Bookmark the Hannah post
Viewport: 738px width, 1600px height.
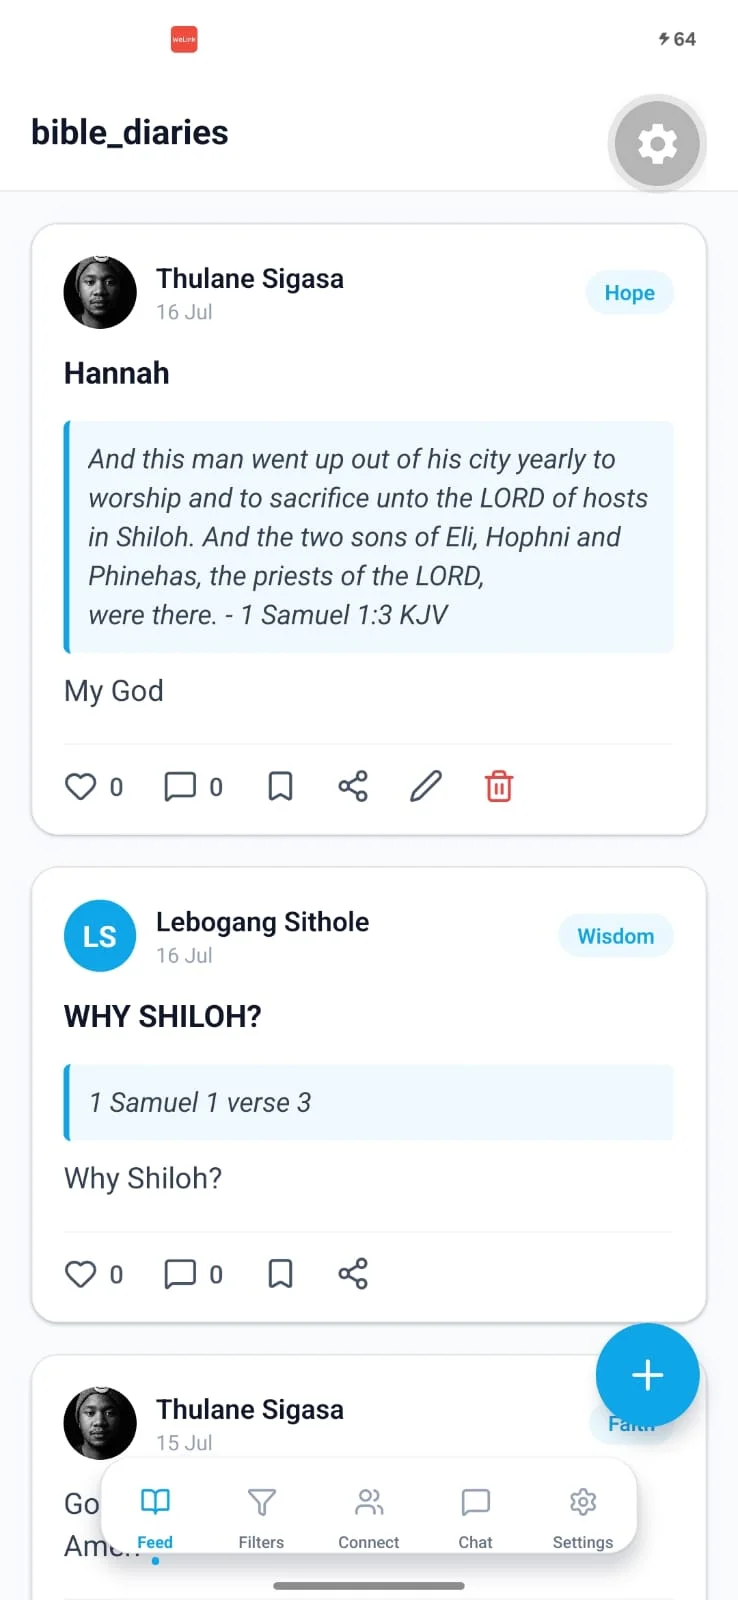[281, 787]
